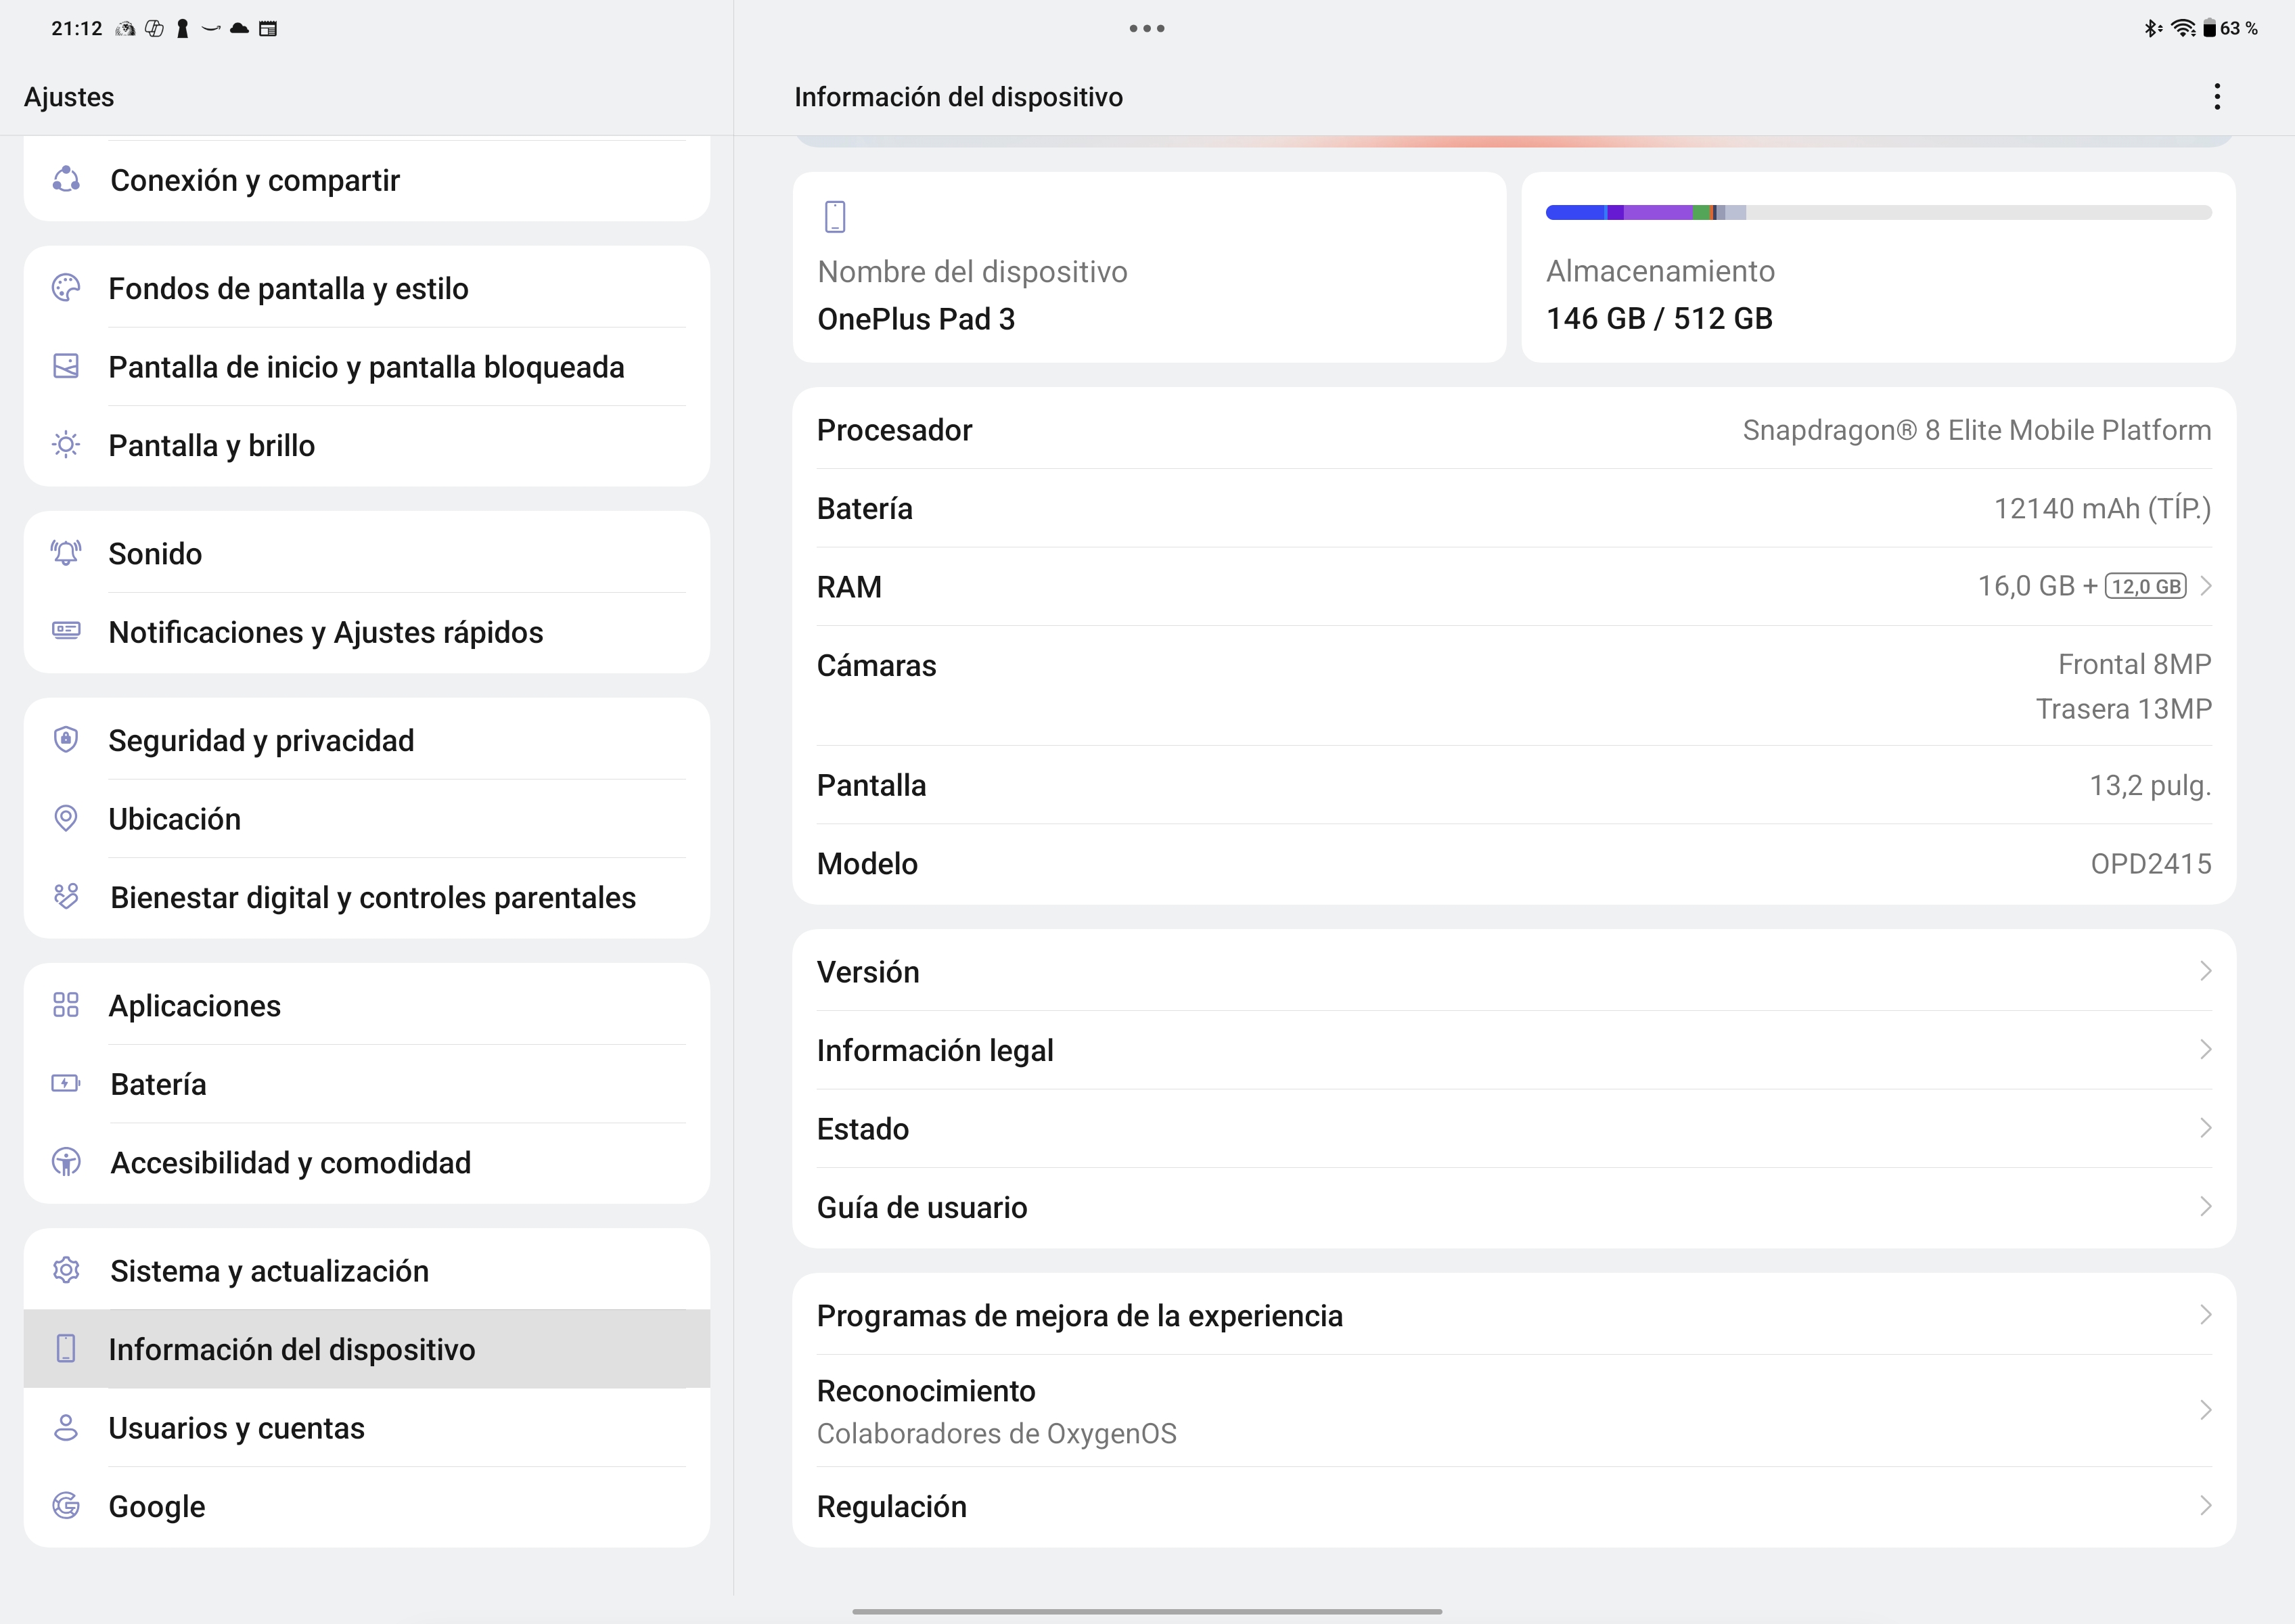Go to Aplicaciones settings

tap(367, 1005)
